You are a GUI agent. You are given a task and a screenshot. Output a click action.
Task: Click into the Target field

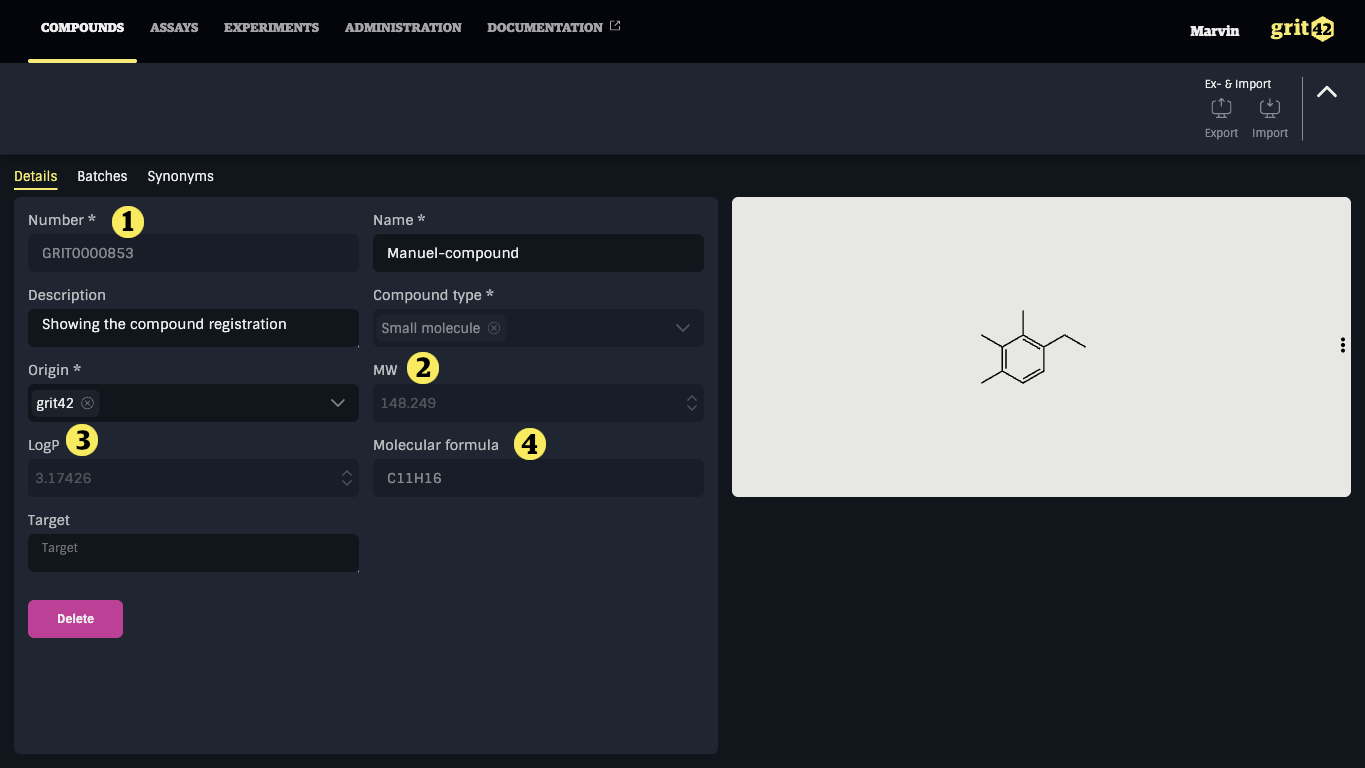(x=193, y=553)
